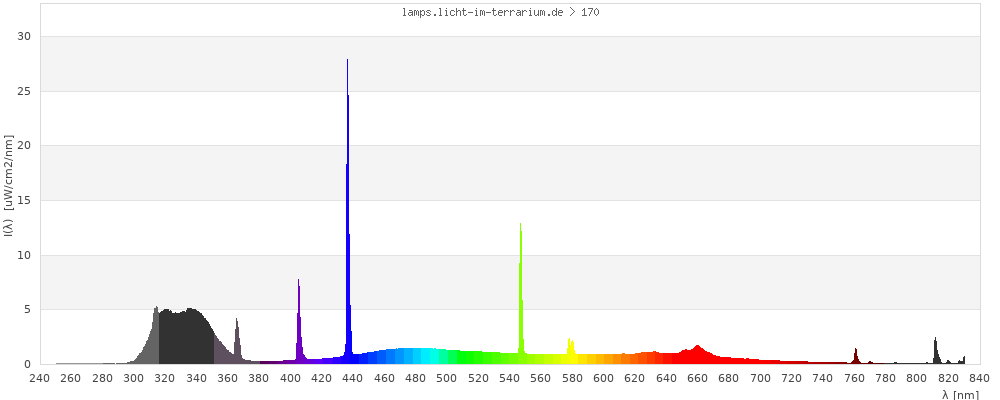Click the x-axis tick label '240'
This screenshot has height=400, width=1000.
40,378
